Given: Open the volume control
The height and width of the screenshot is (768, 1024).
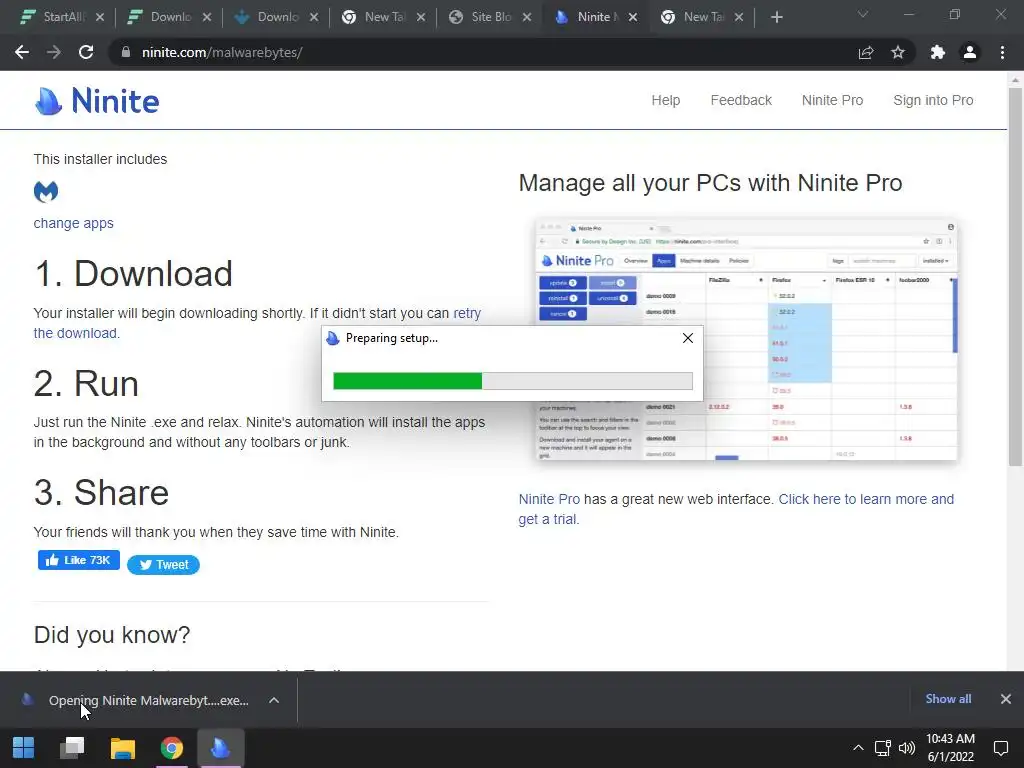Looking at the screenshot, I should (906, 748).
